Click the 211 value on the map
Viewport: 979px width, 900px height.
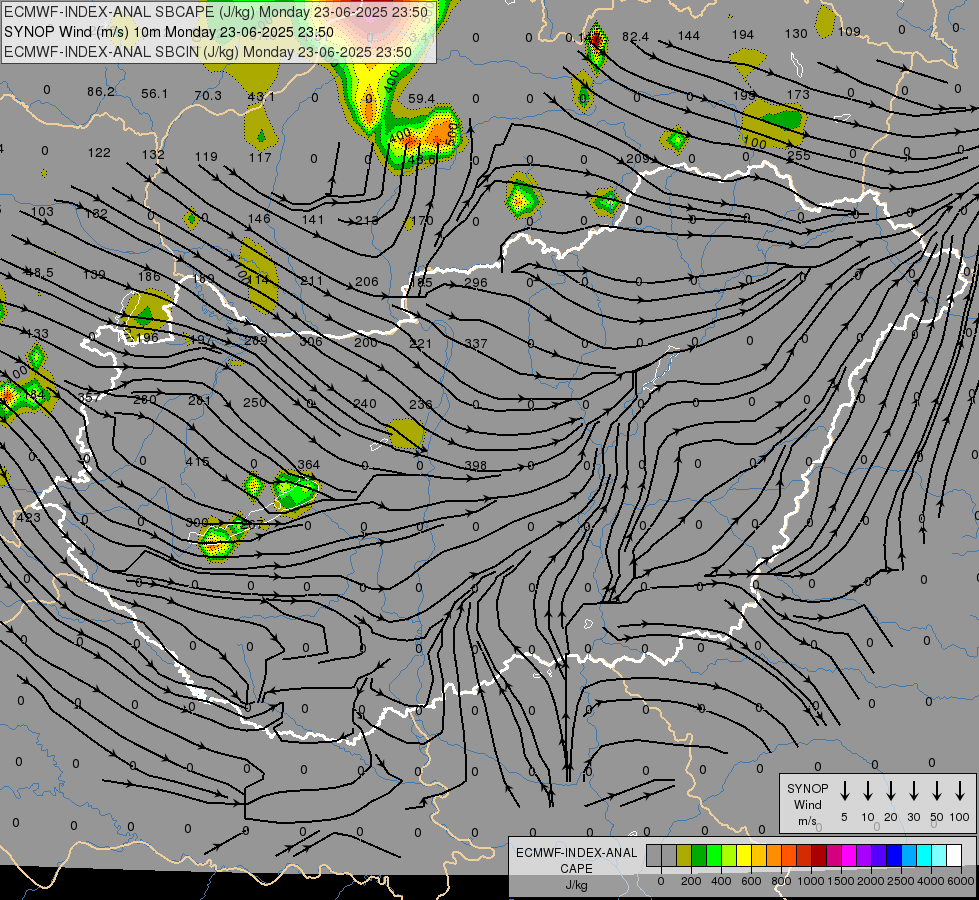tap(312, 281)
